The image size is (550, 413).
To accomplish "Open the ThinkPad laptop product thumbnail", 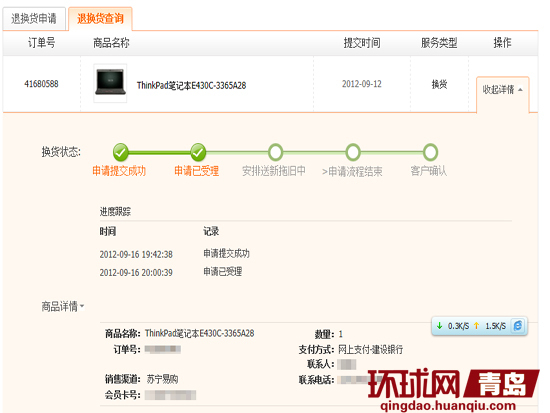I will 110,83.
